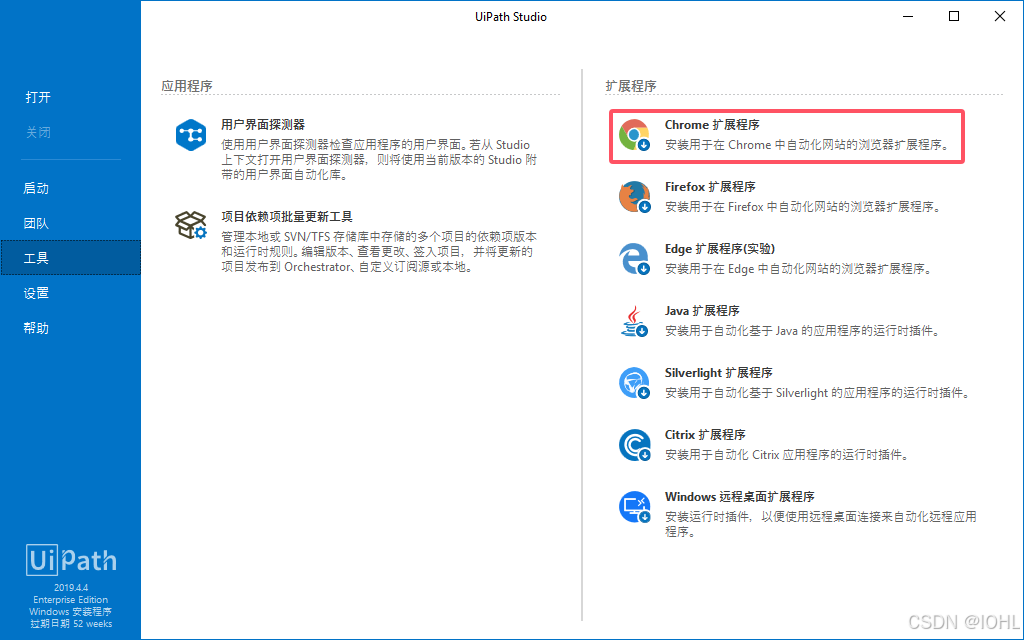The width and height of the screenshot is (1024, 640).
Task: Click the Windows 安装程序 label
Action: [x=71, y=612]
